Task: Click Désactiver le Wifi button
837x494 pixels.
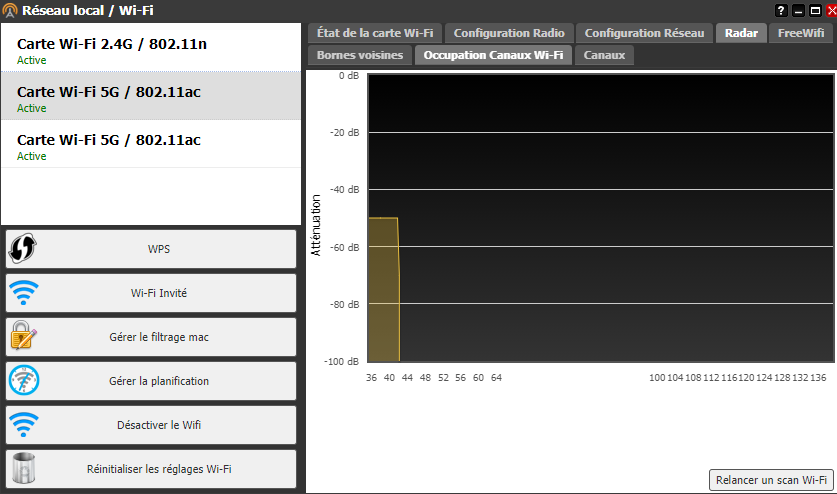Action: click(x=151, y=425)
